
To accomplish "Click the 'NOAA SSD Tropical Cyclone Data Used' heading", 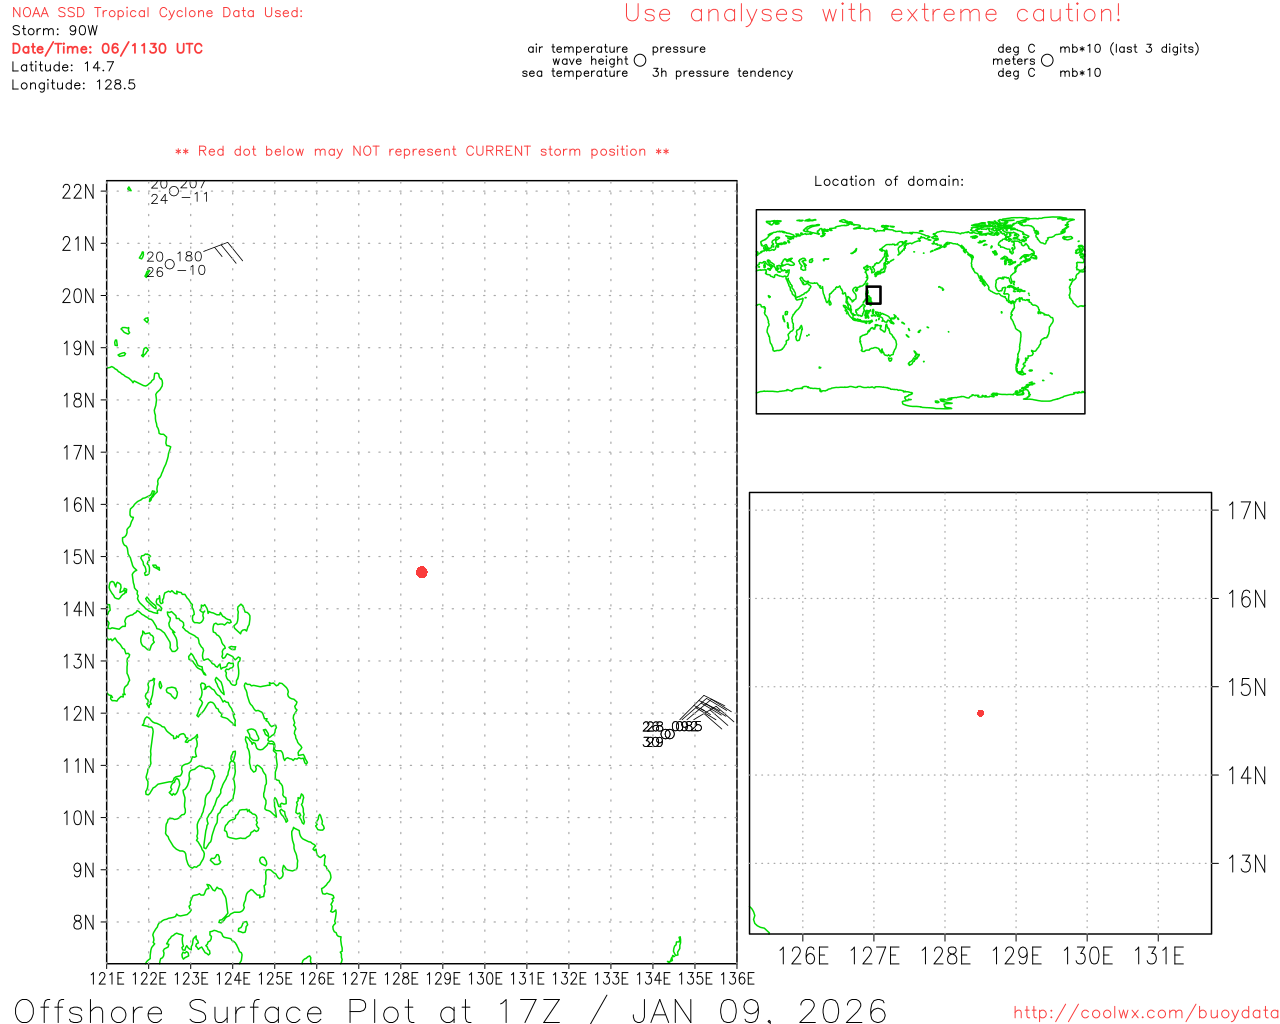I will [x=157, y=13].
